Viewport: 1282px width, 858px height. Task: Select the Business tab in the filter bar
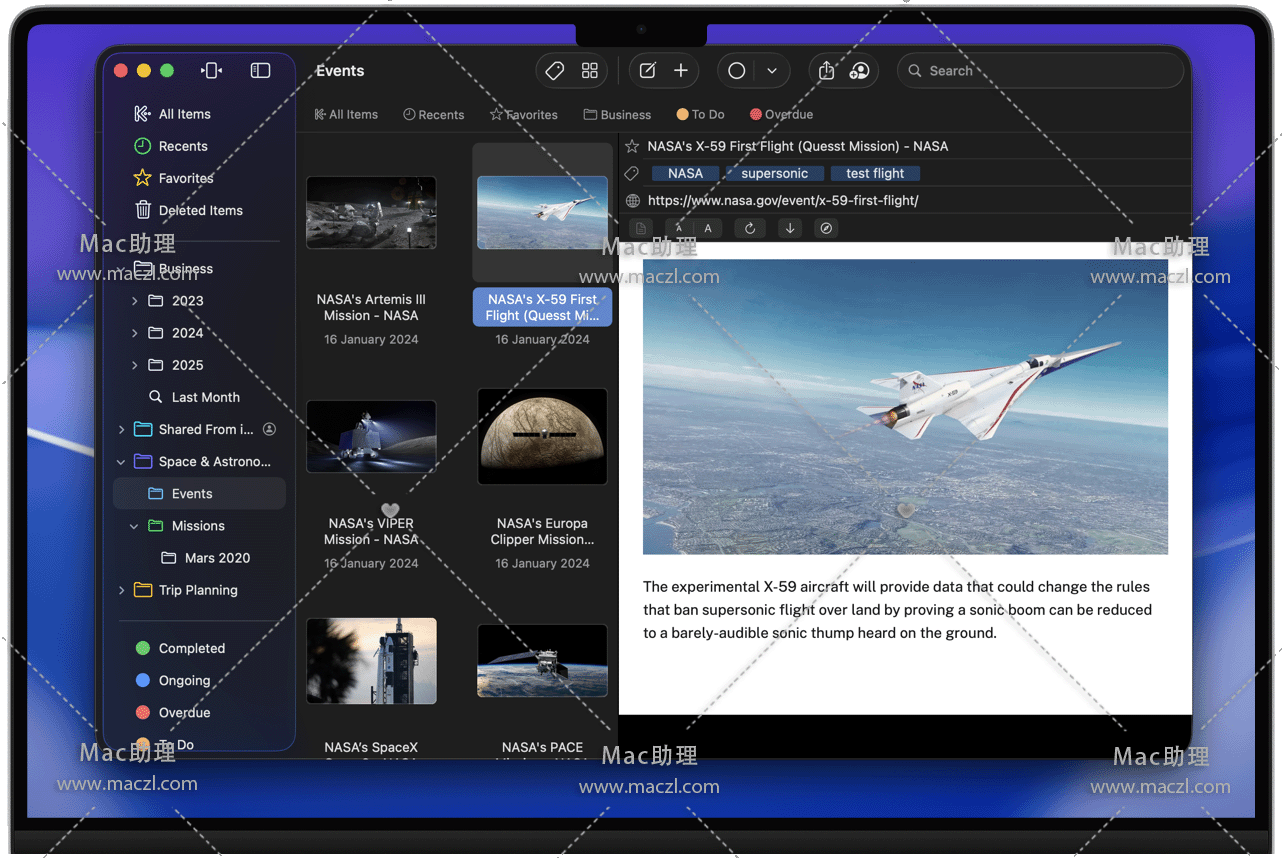click(617, 115)
